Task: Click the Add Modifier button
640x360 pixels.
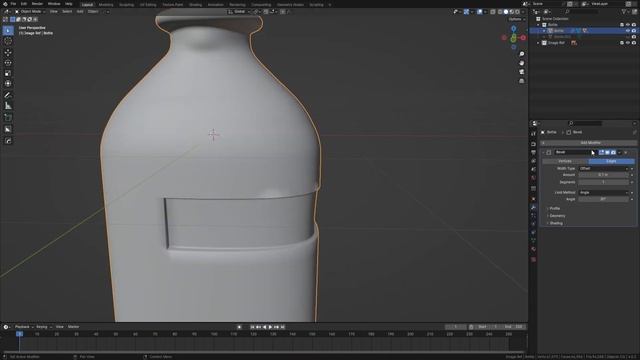Action: click(588, 143)
